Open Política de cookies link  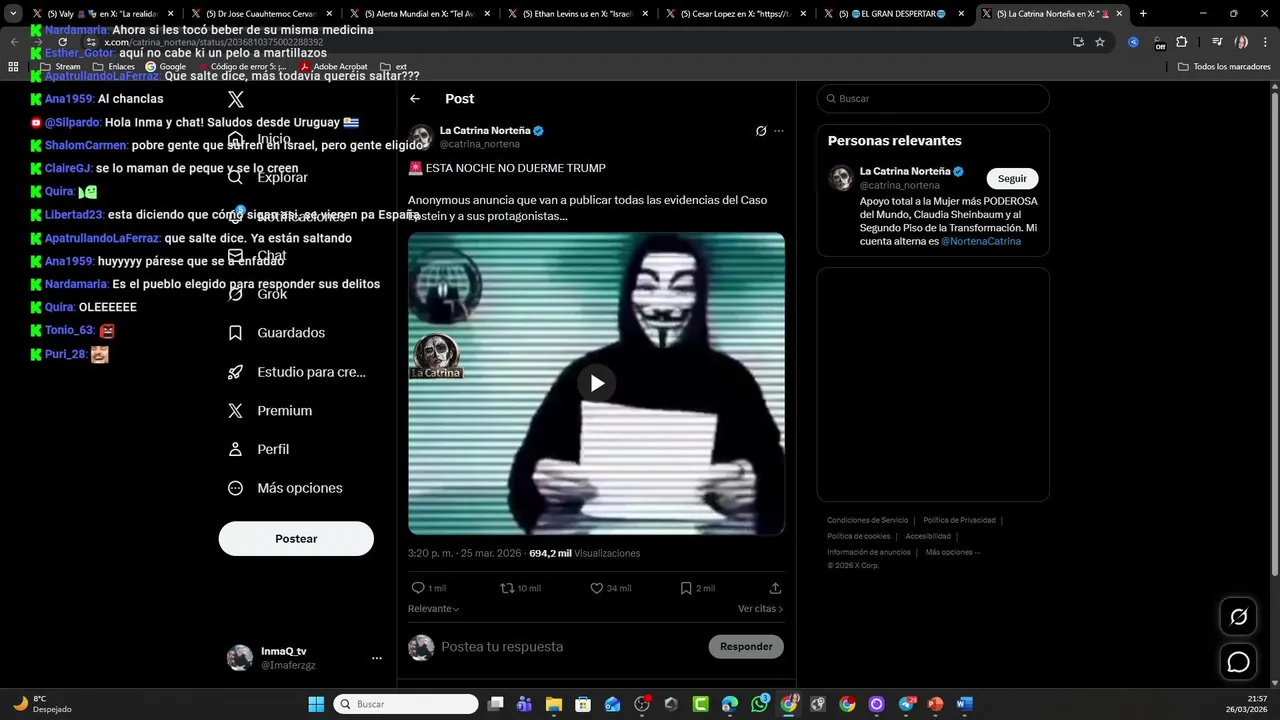[858, 536]
